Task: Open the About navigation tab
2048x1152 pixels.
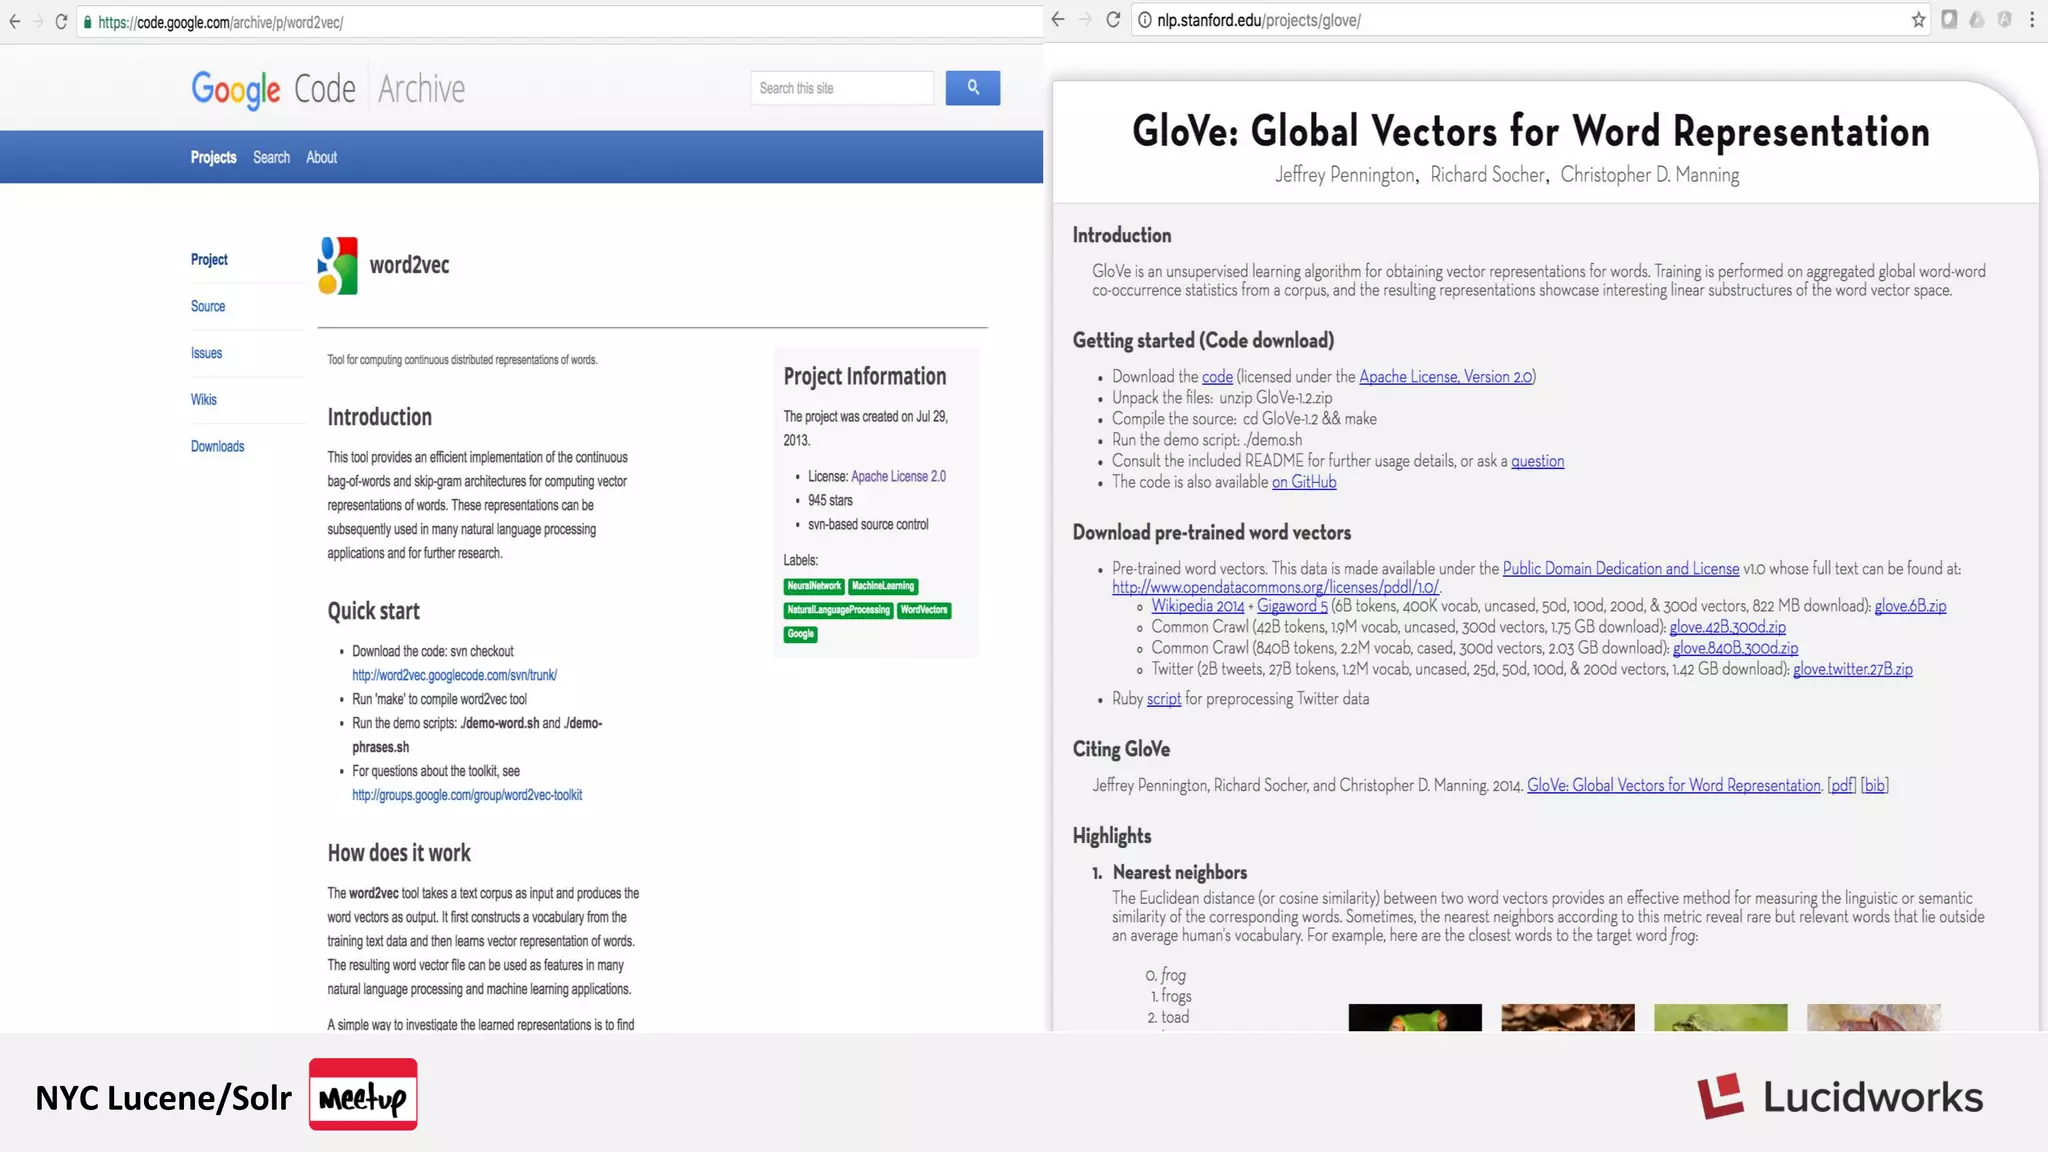Action: pyautogui.click(x=321, y=157)
